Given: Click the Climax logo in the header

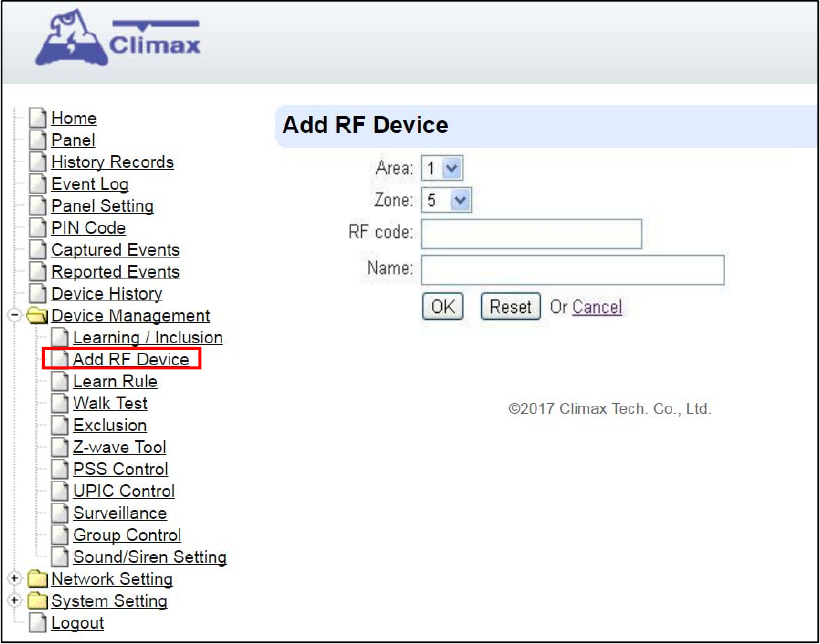Looking at the screenshot, I should 118,37.
